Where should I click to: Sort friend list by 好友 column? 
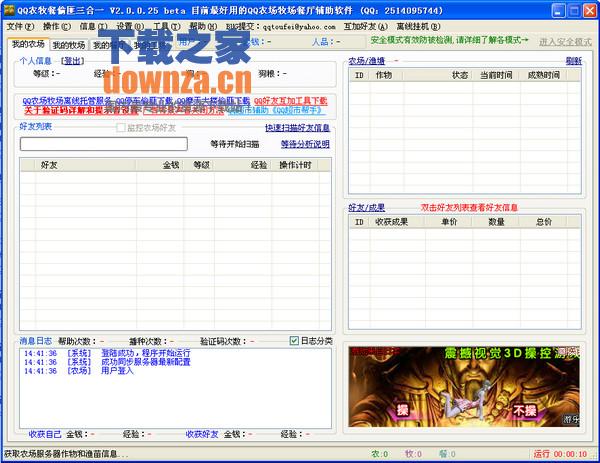click(85, 165)
